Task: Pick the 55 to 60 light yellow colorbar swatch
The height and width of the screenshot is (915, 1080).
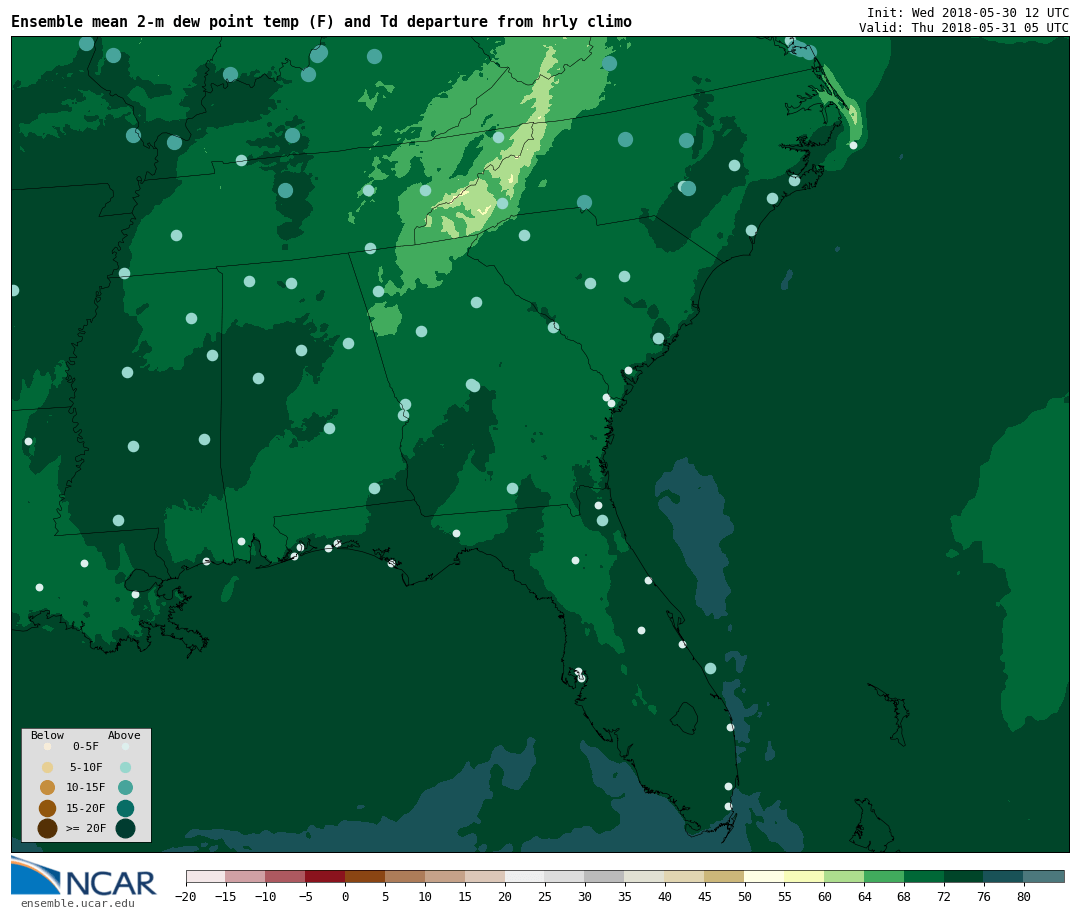Action: (804, 876)
